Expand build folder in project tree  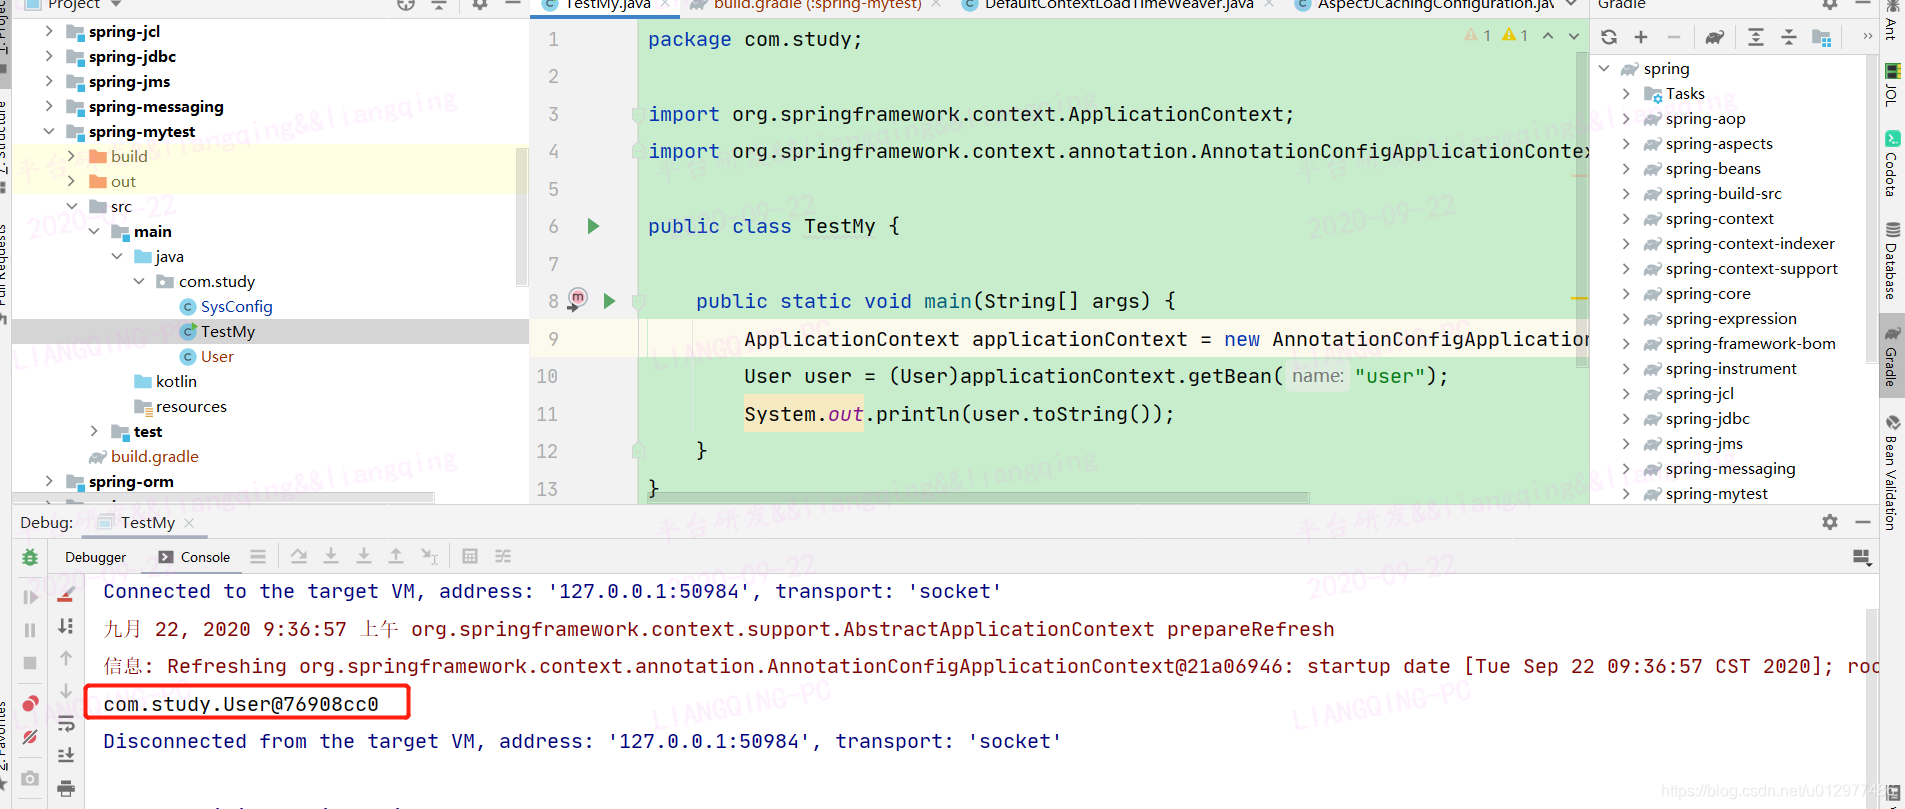pyautogui.click(x=71, y=156)
